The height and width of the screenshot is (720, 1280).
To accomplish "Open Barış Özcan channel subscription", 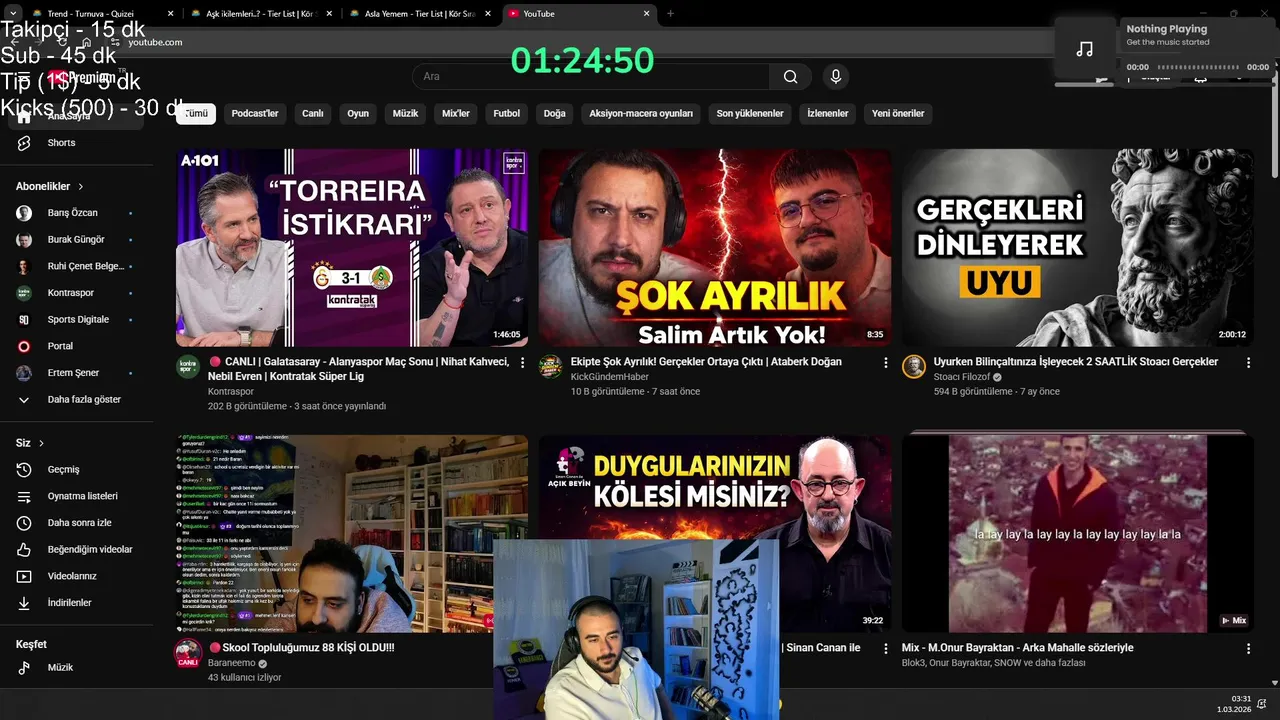I will pyautogui.click(x=76, y=213).
